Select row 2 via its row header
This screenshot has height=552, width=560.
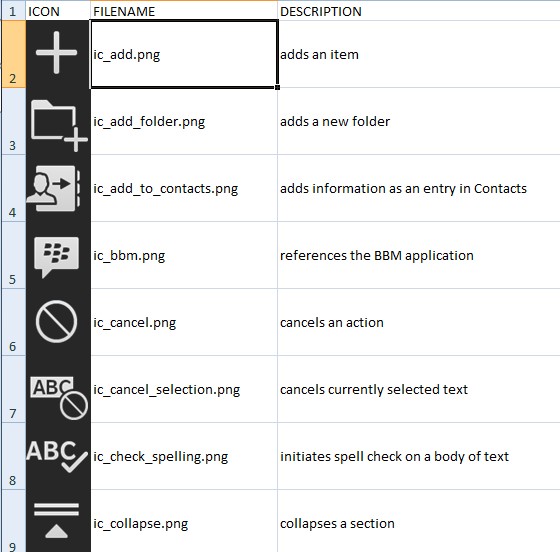13,54
